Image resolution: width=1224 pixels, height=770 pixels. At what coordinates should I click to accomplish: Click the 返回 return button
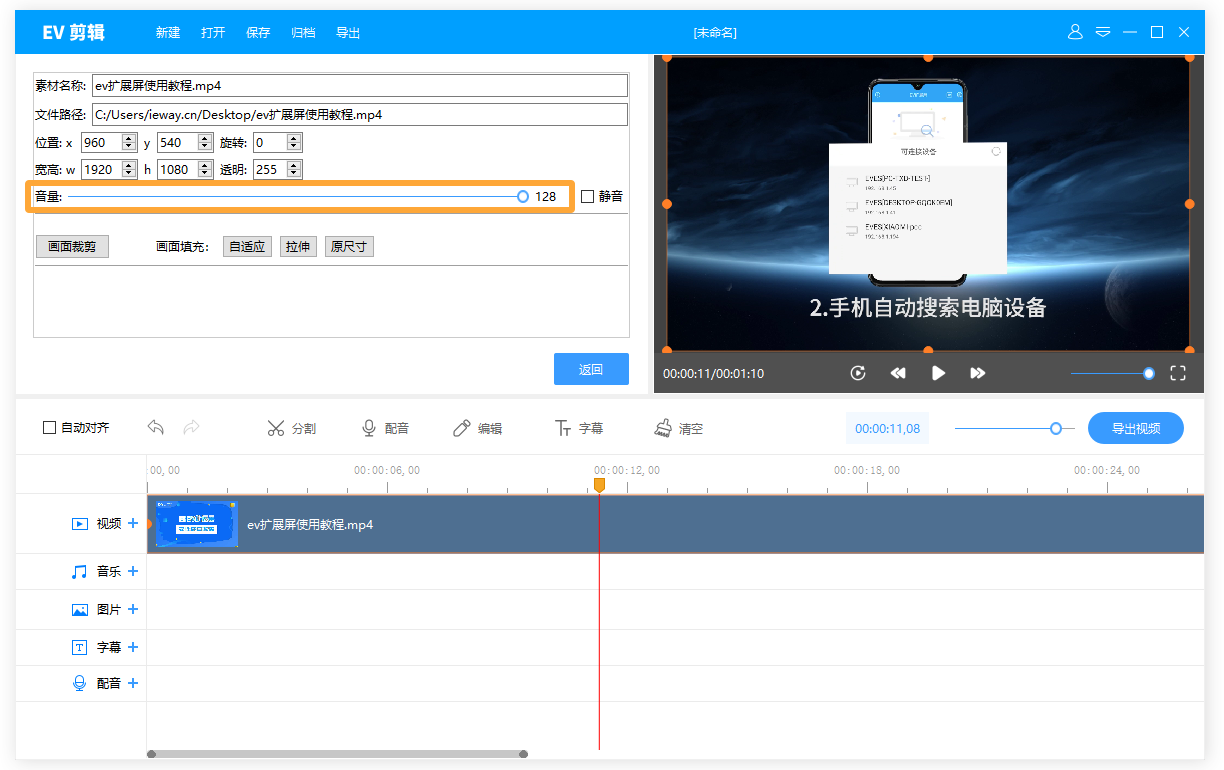click(591, 369)
